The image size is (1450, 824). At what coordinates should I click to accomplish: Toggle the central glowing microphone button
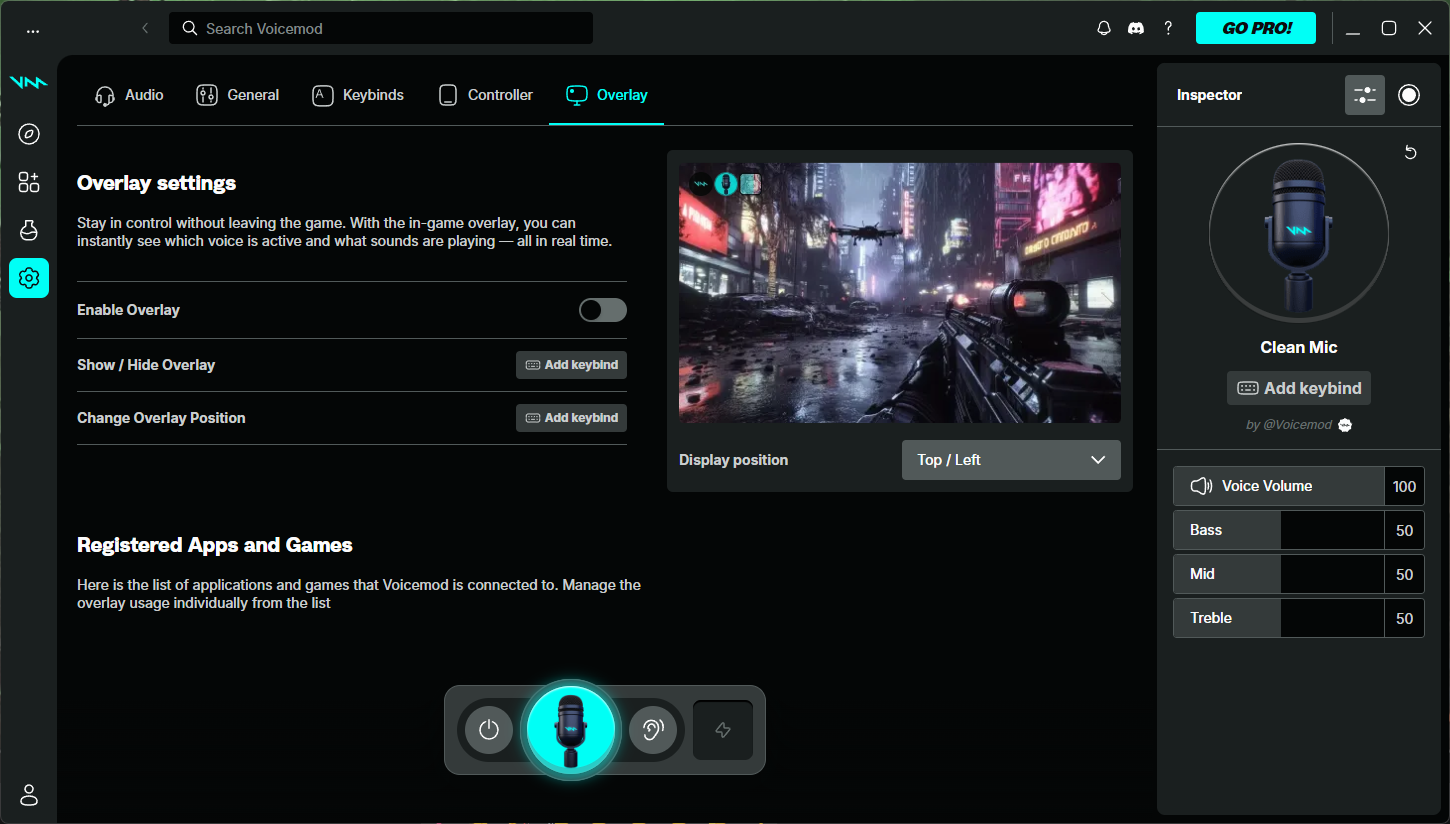pos(571,730)
